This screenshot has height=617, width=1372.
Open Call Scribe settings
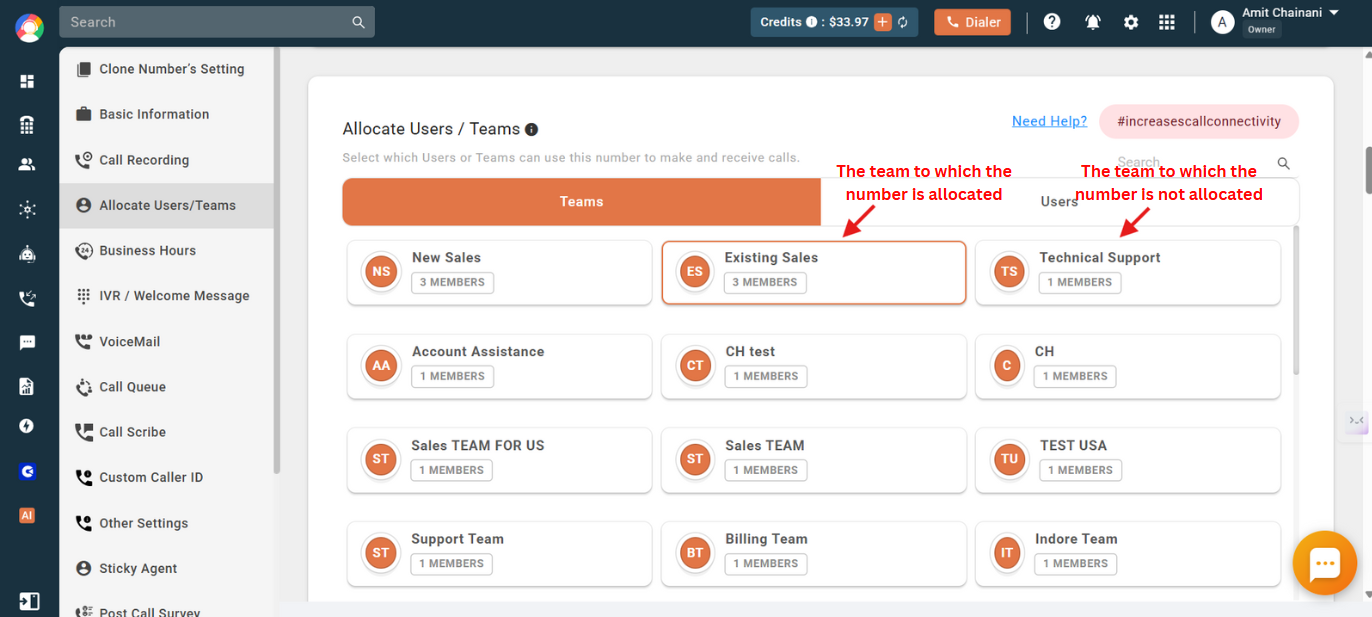click(x=166, y=432)
